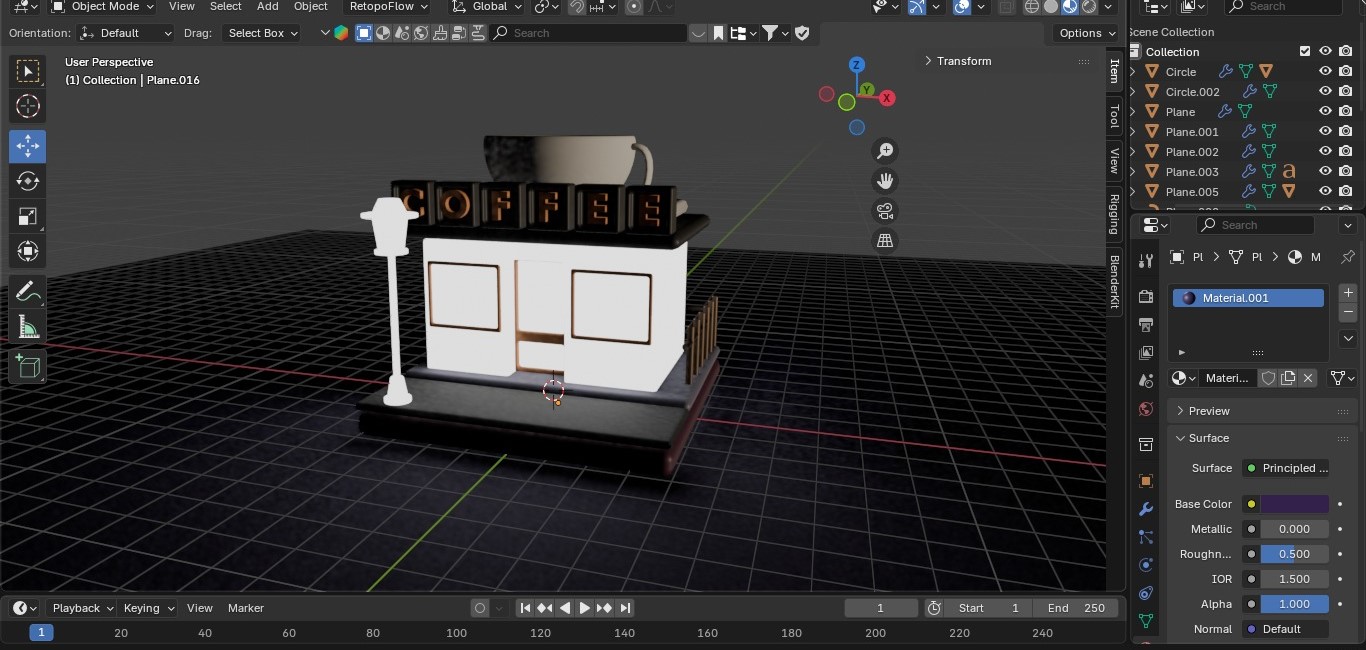Hide Circle.002 object in viewport
This screenshot has width=1366, height=650.
point(1325,92)
